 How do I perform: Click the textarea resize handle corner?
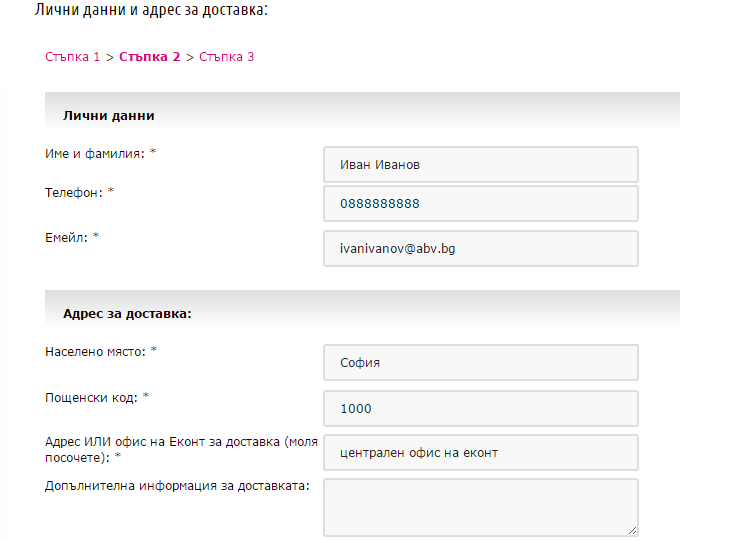[633, 531]
